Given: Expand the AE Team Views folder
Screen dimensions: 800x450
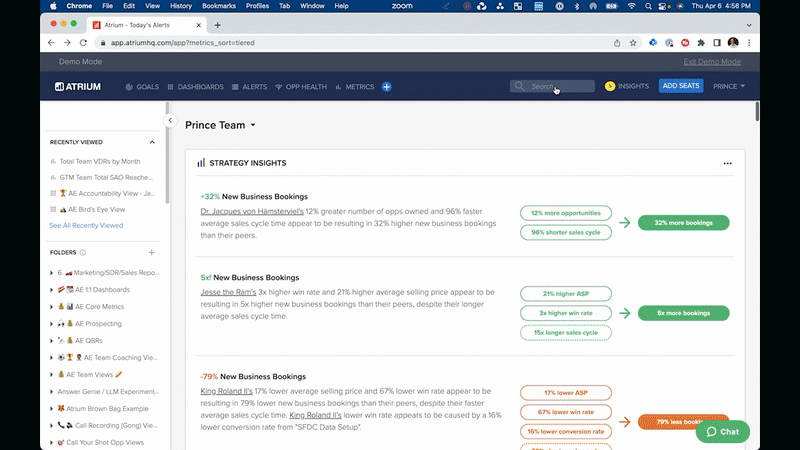Looking at the screenshot, I should pos(51,374).
